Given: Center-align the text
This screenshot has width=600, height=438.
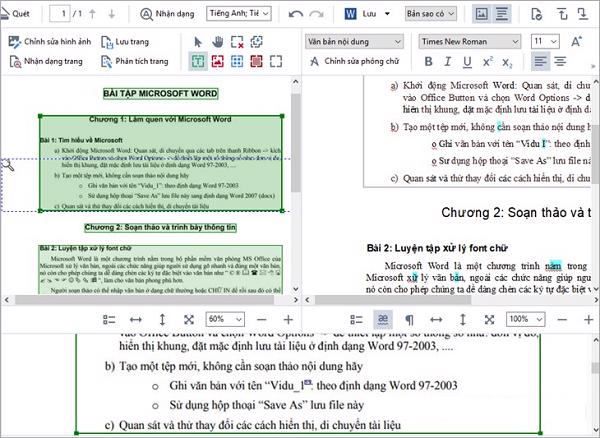Looking at the screenshot, I should point(560,62).
